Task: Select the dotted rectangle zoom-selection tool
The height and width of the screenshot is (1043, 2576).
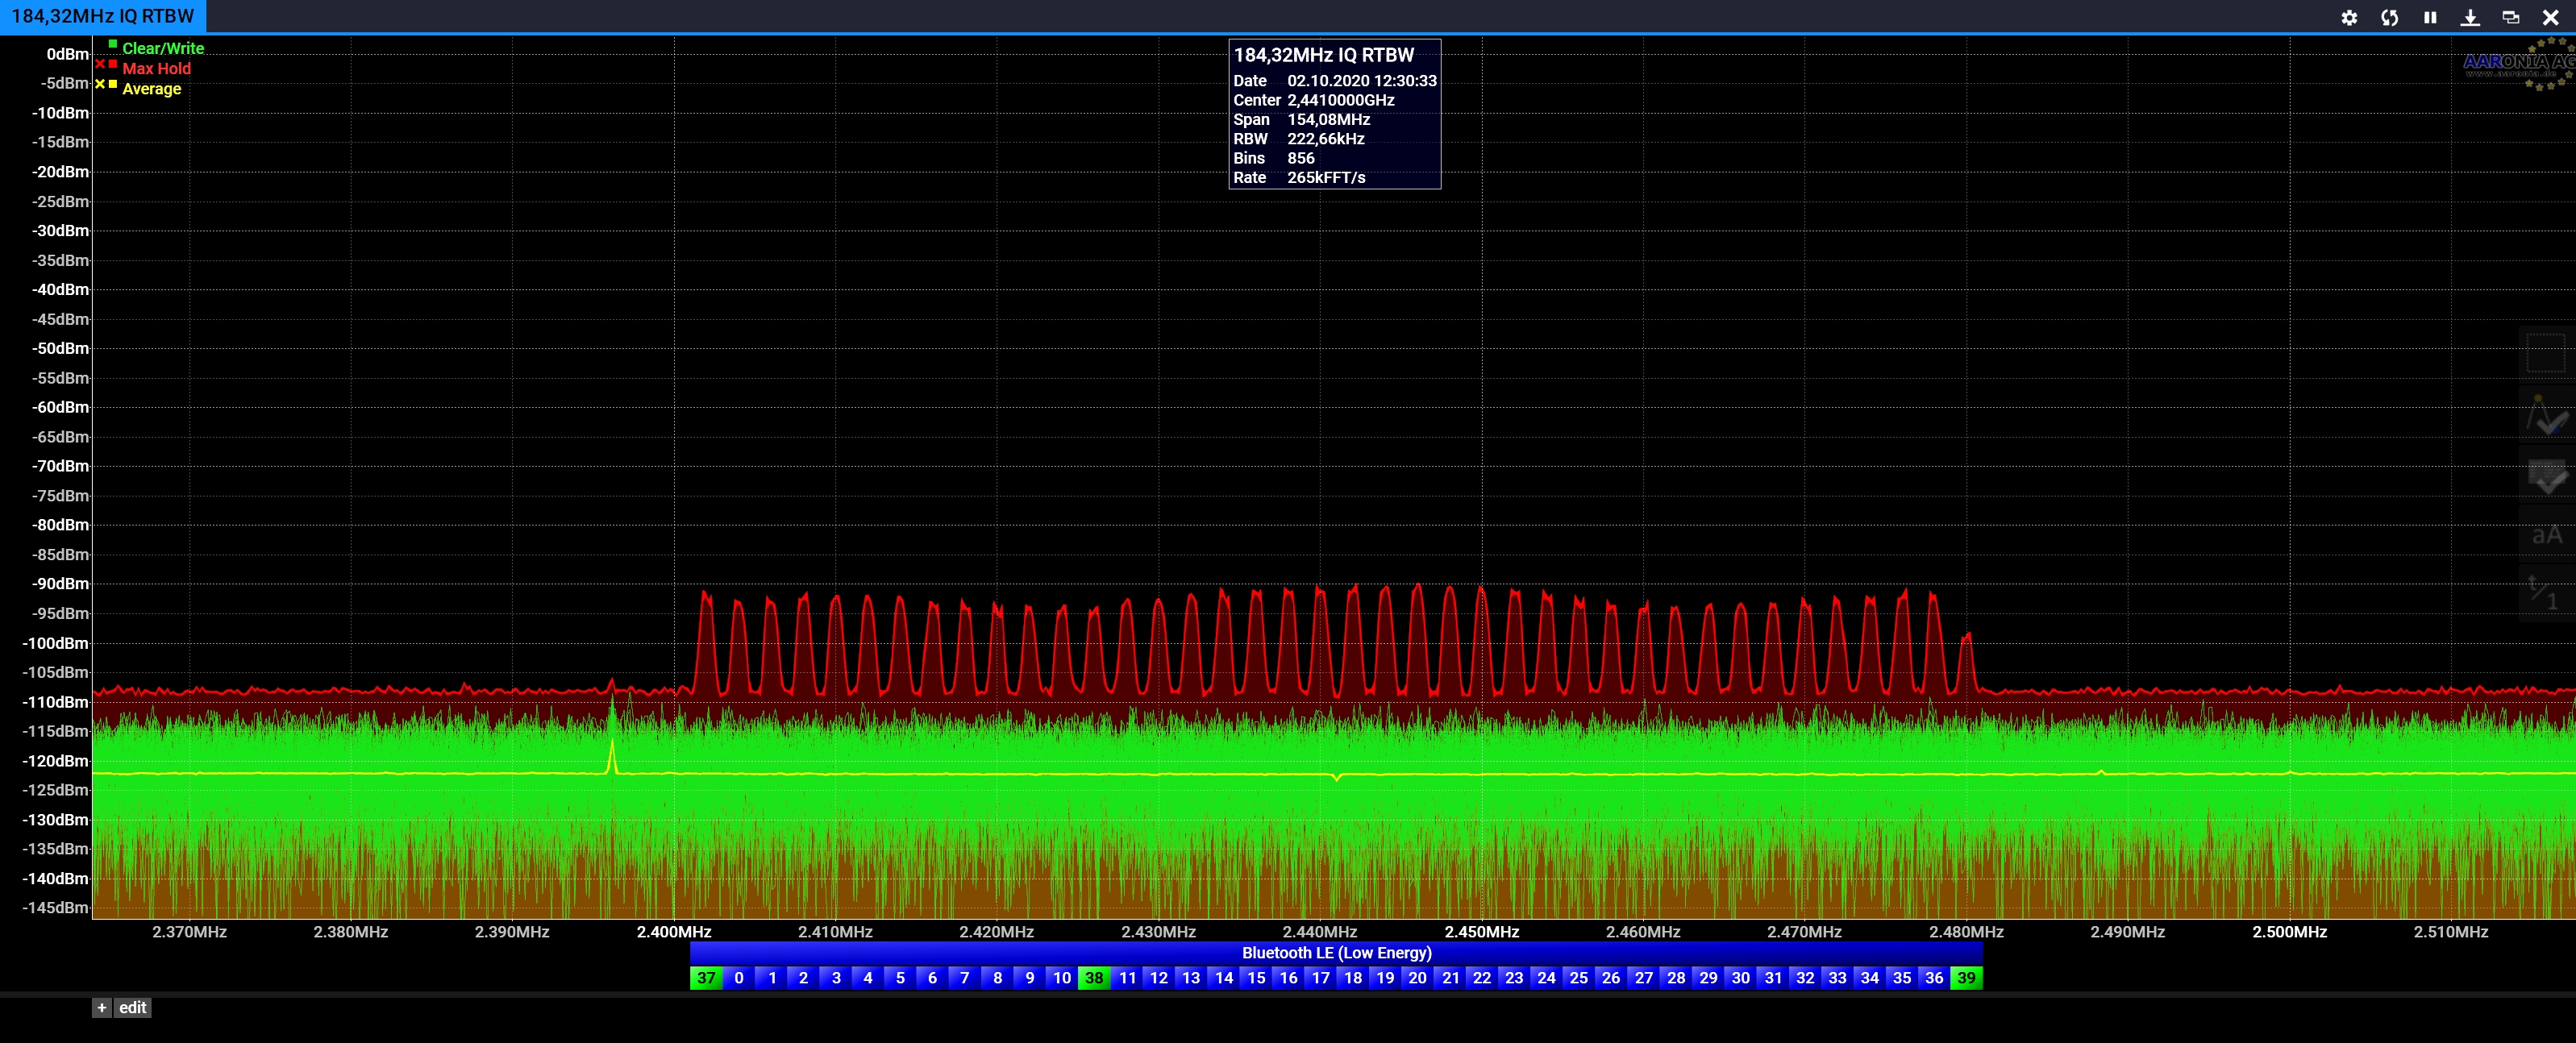Action: point(2545,353)
